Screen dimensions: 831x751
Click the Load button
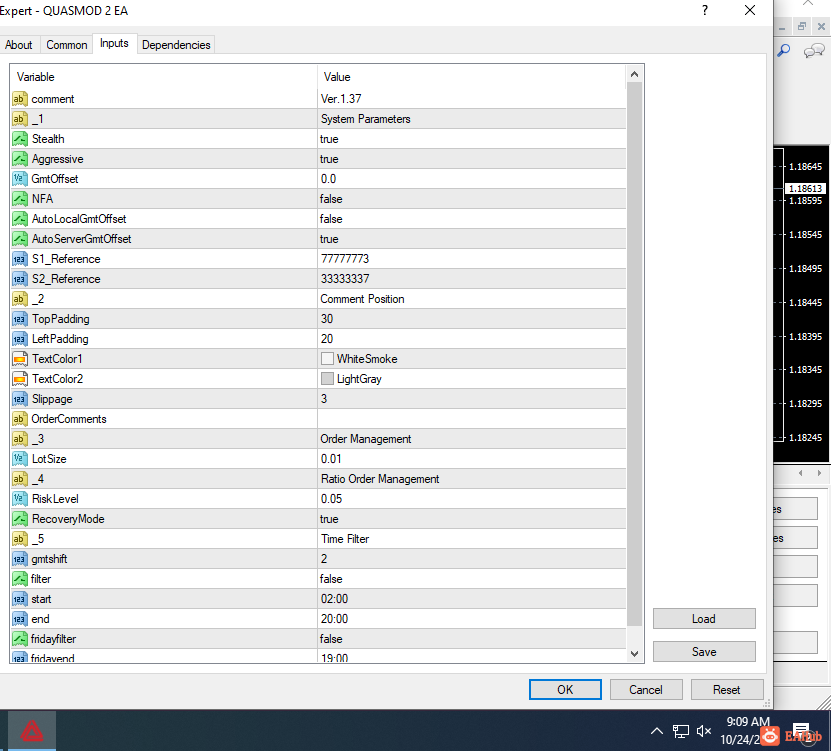(704, 619)
